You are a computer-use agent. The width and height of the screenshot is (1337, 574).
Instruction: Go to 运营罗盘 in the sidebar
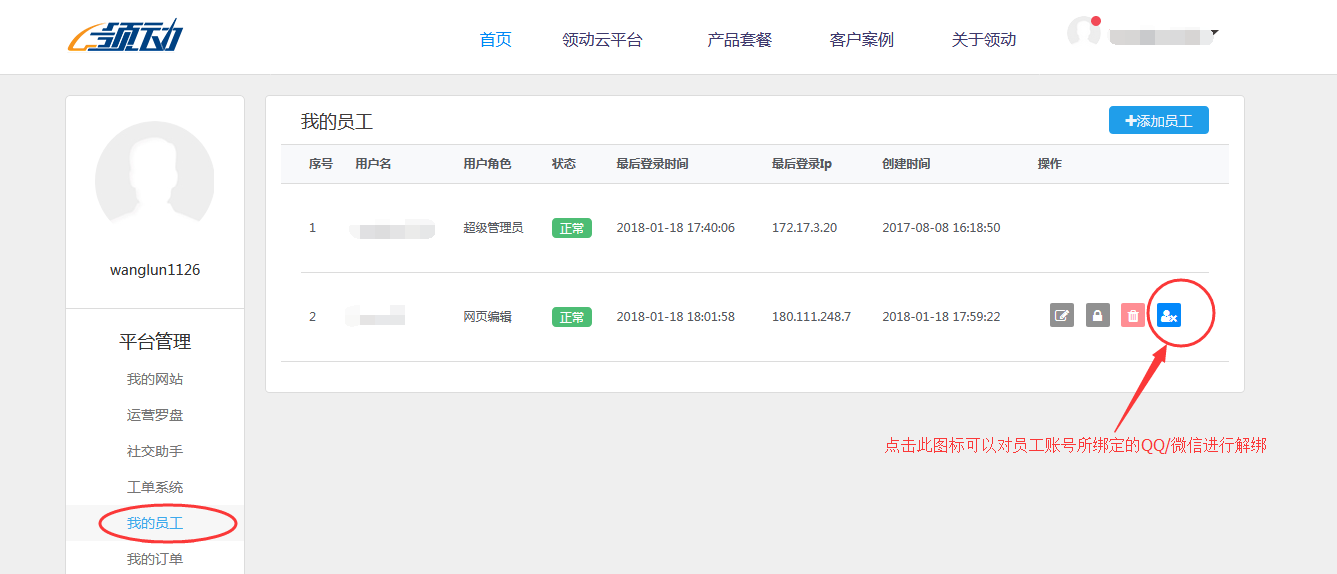coord(155,415)
